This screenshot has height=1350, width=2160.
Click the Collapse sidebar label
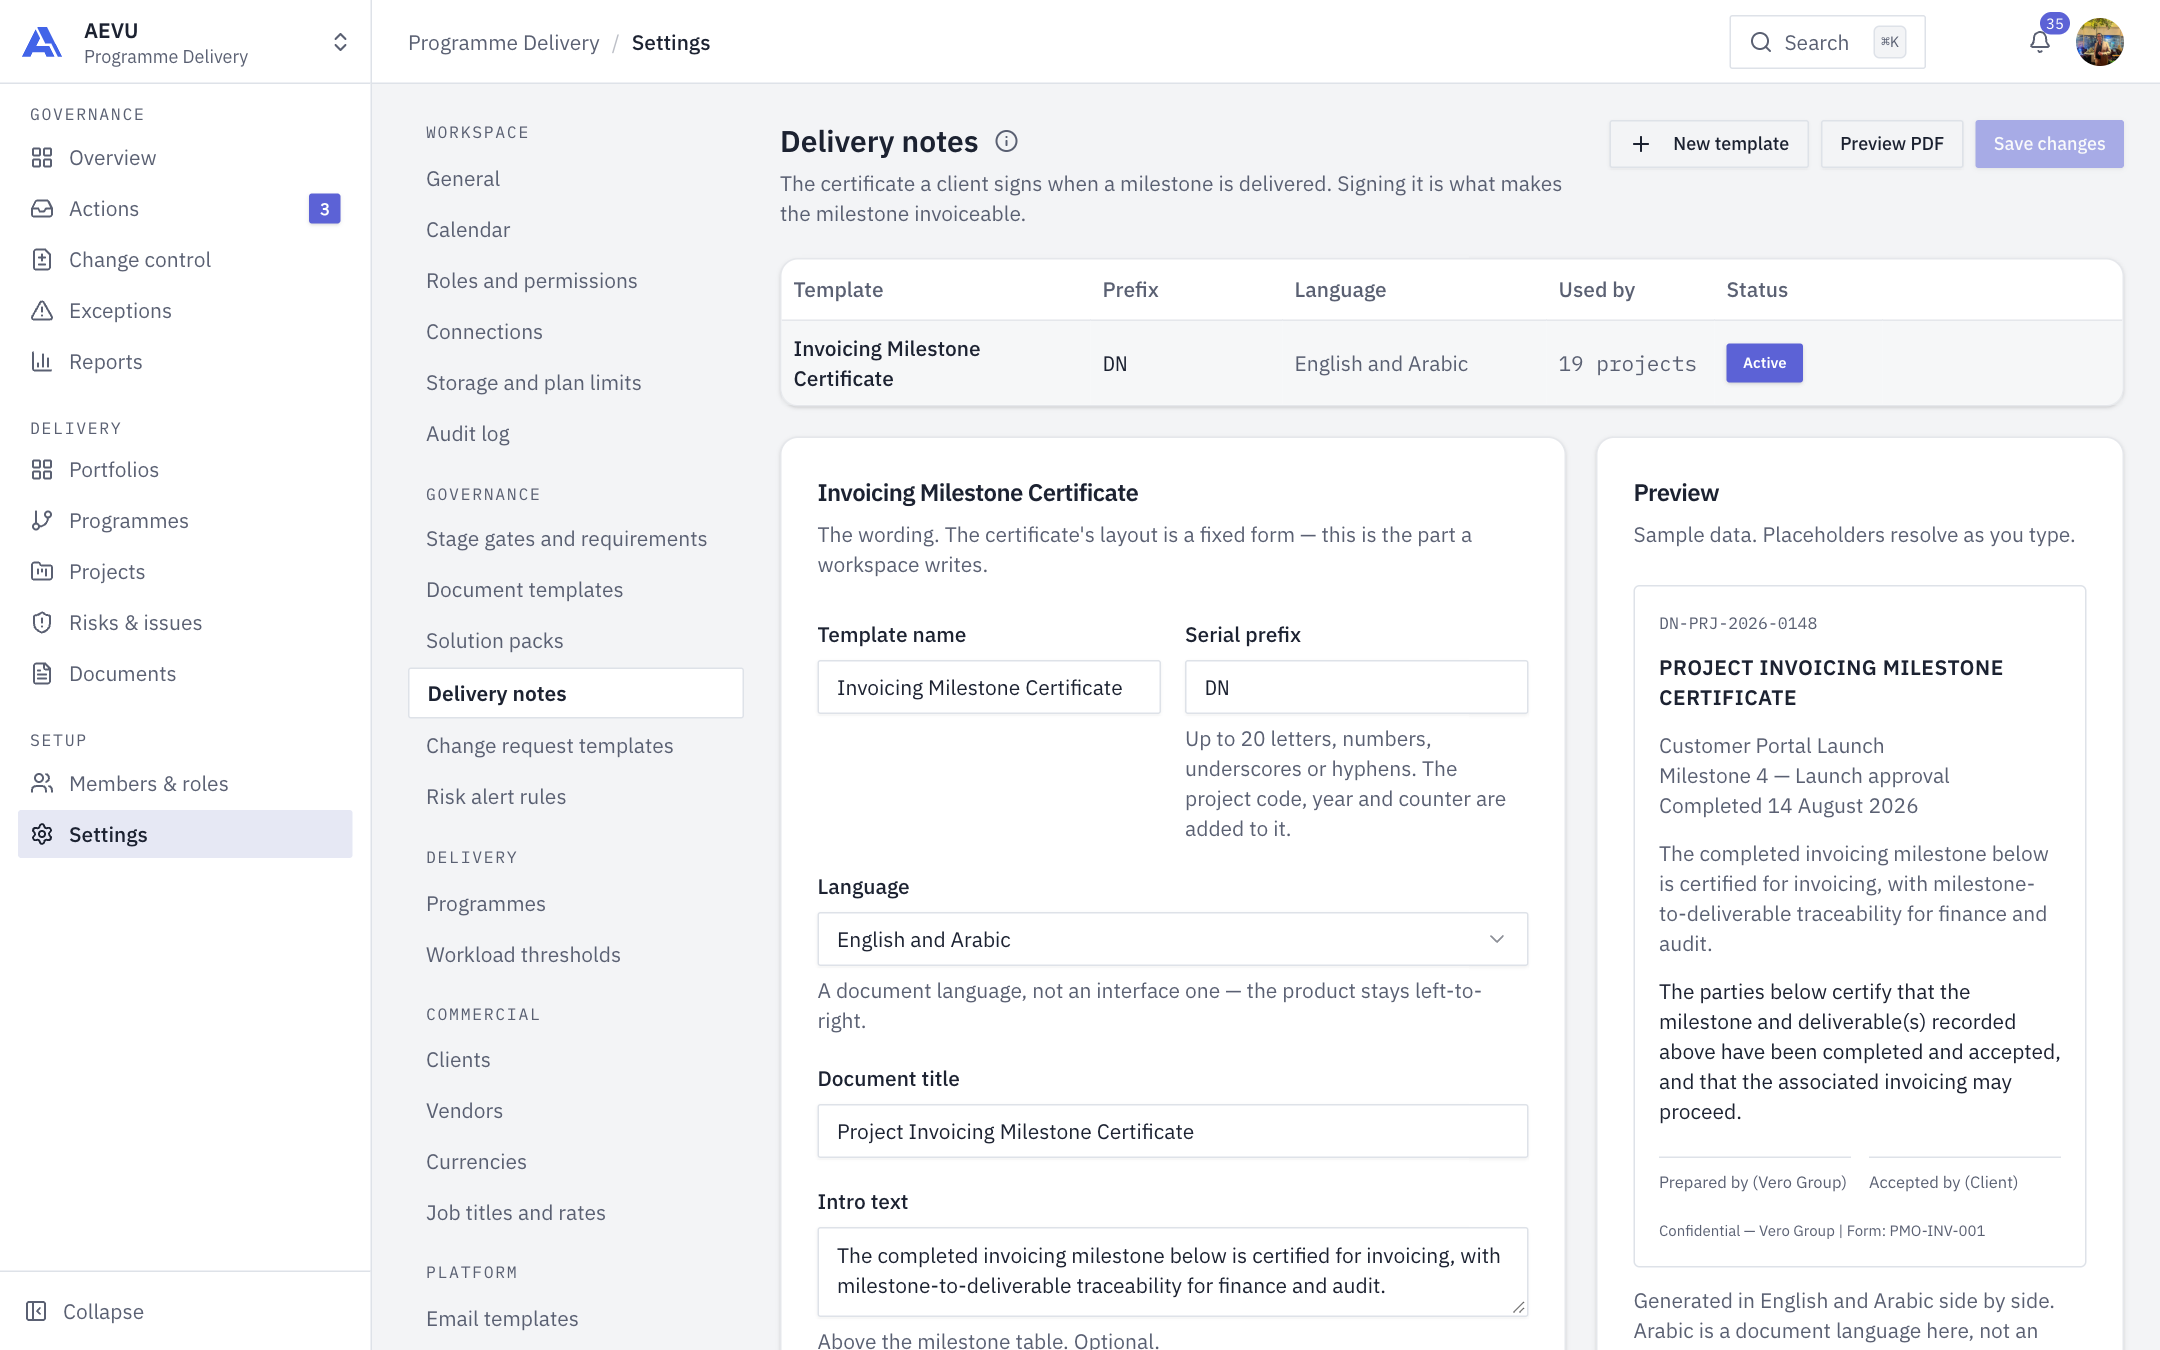tap(103, 1312)
